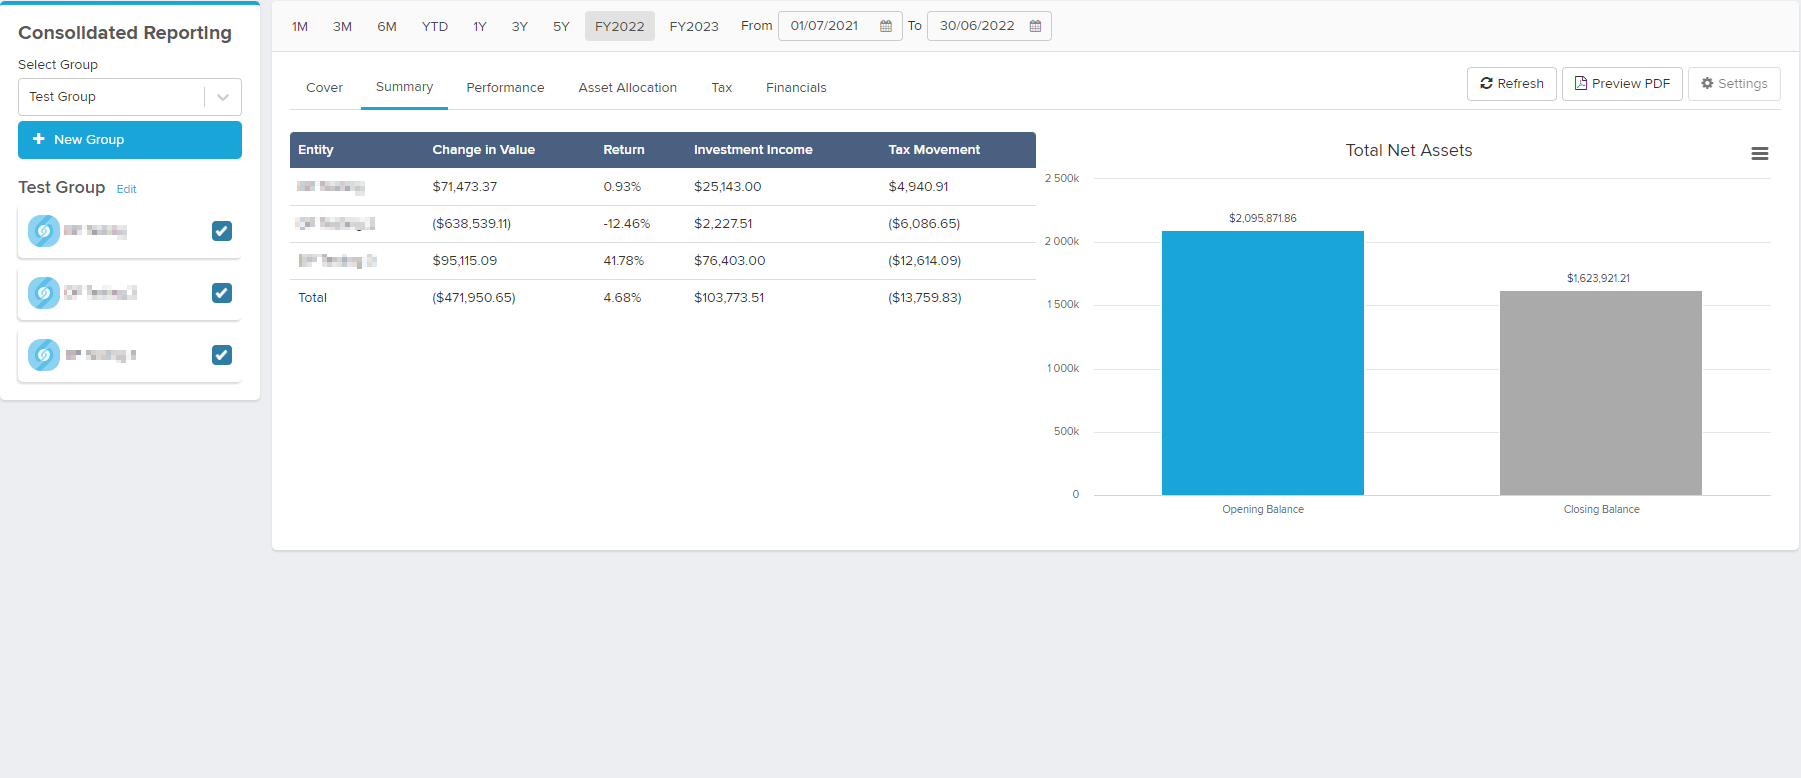Click the $2,095,871.86 bar label

click(1263, 218)
